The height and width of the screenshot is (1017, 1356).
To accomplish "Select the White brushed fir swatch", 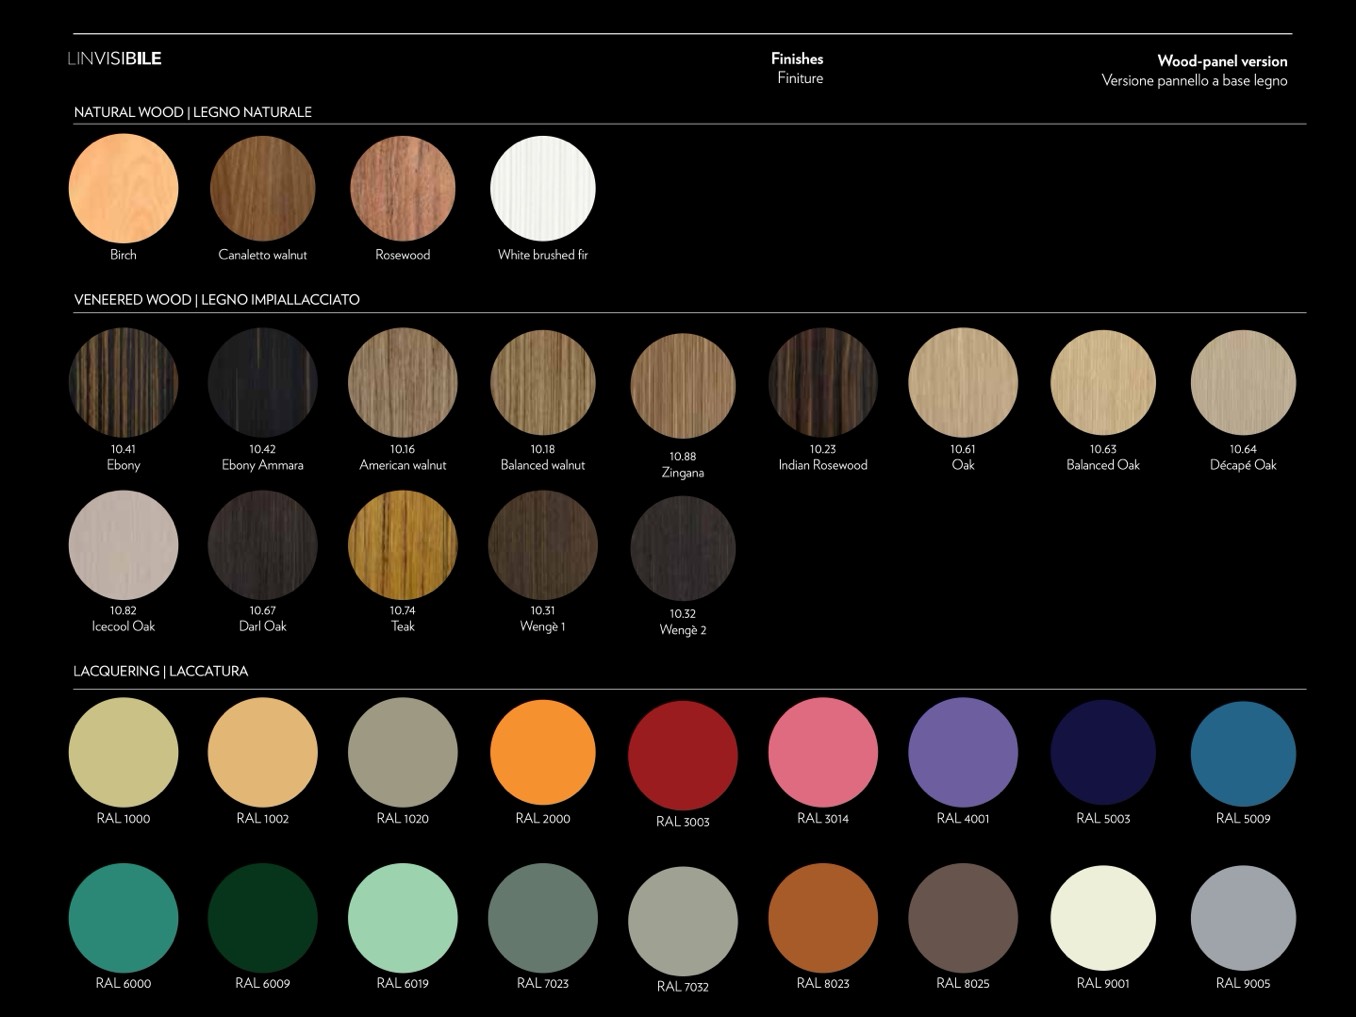I will pyautogui.click(x=542, y=189).
